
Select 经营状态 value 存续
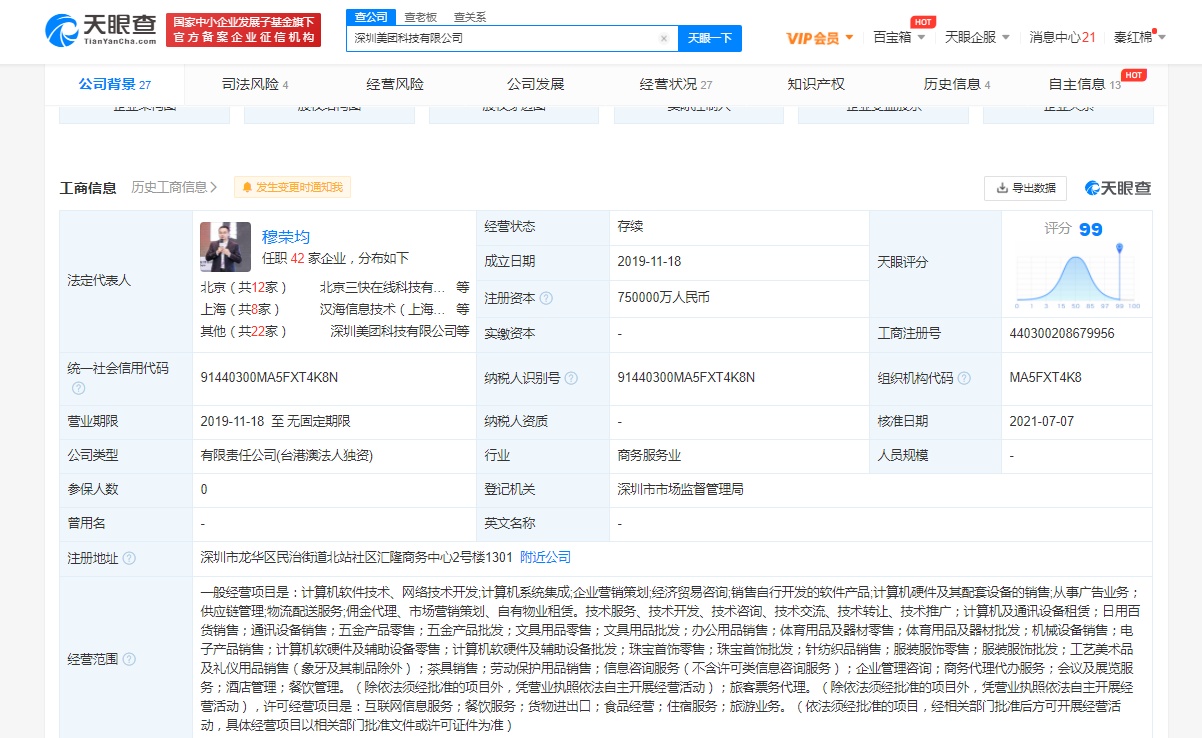(x=630, y=227)
